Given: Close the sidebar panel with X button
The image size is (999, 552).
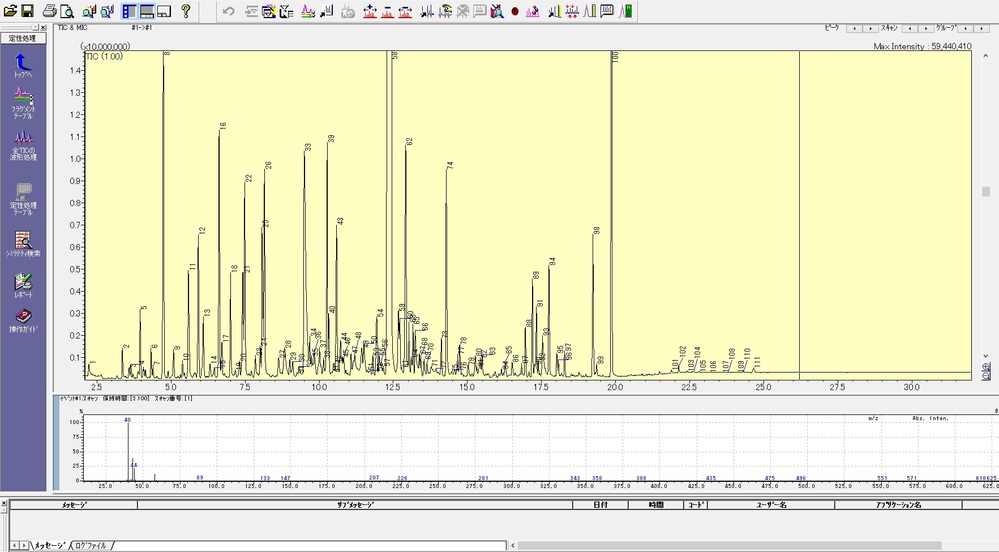Looking at the screenshot, I should 43,27.
